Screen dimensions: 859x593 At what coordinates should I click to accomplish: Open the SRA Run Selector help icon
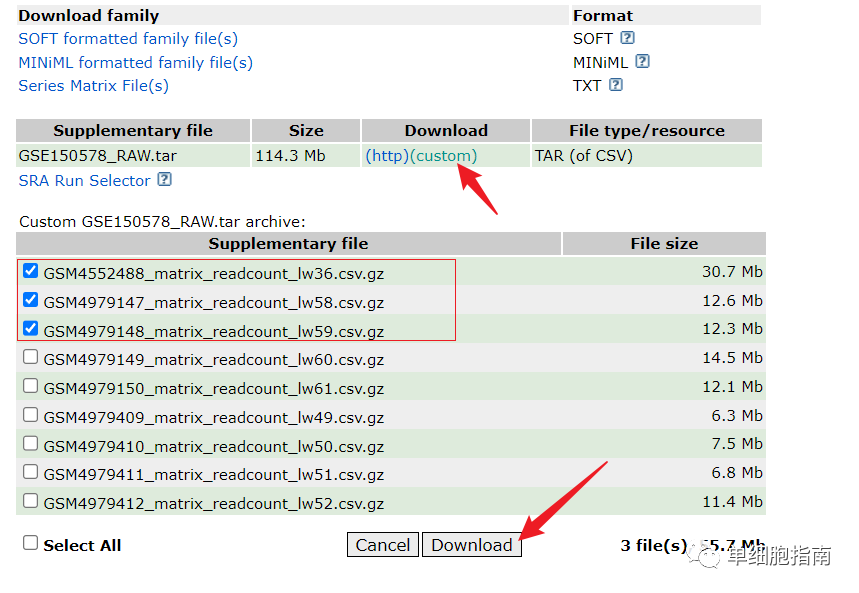coord(164,179)
